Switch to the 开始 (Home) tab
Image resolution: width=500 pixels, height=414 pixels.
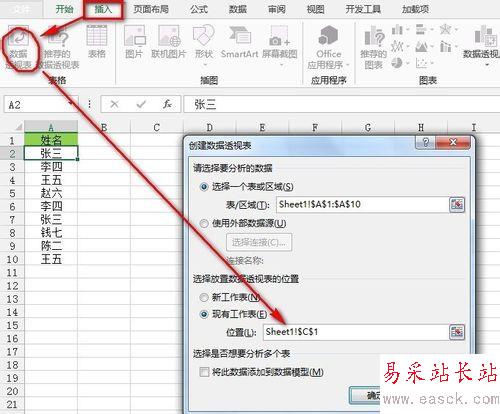[x=64, y=9]
